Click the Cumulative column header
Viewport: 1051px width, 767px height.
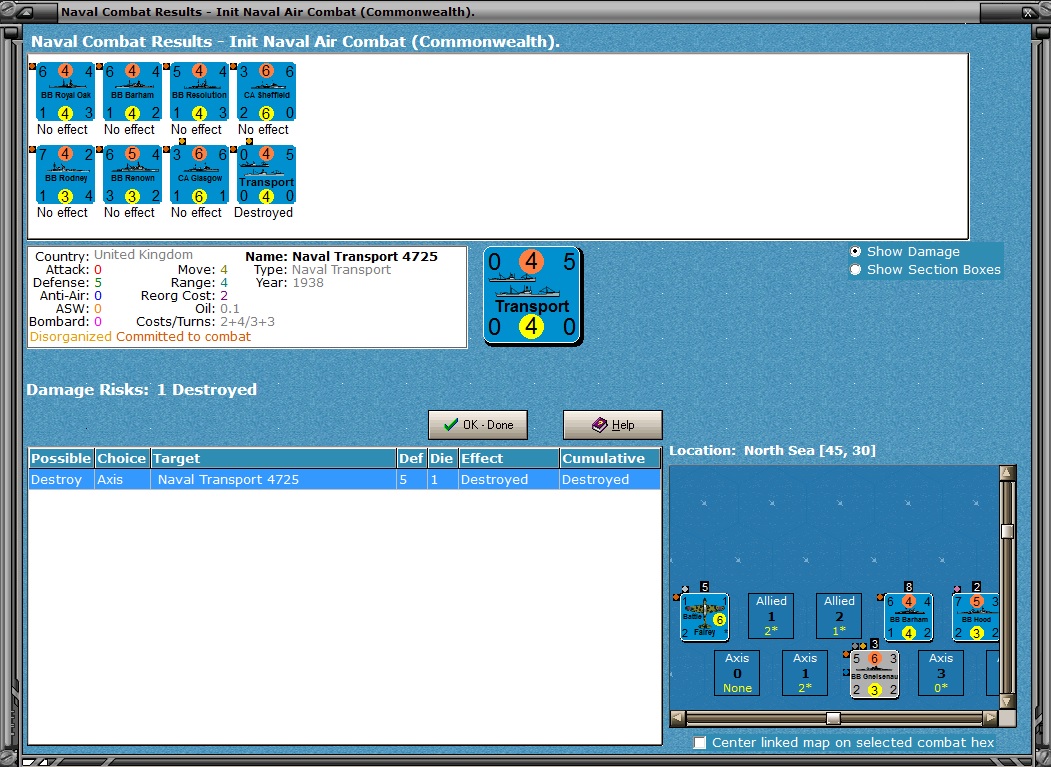click(x=610, y=459)
